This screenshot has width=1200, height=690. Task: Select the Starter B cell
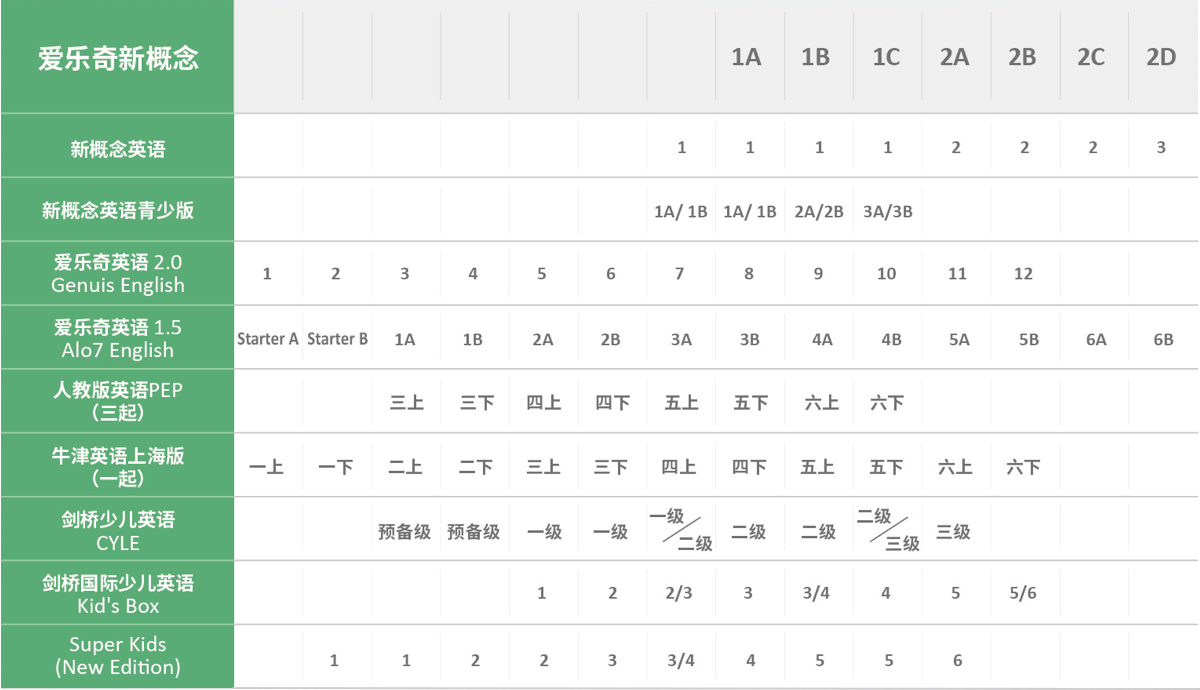337,339
